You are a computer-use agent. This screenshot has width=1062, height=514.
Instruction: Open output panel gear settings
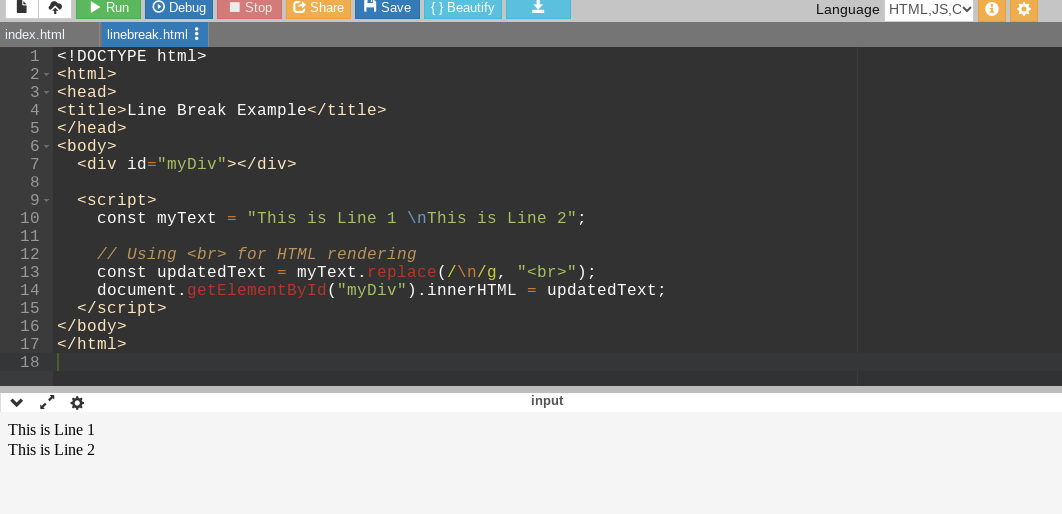pos(77,403)
